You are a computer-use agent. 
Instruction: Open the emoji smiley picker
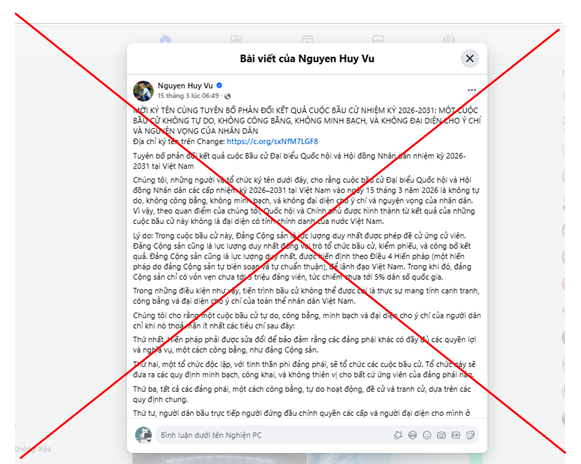(x=427, y=435)
